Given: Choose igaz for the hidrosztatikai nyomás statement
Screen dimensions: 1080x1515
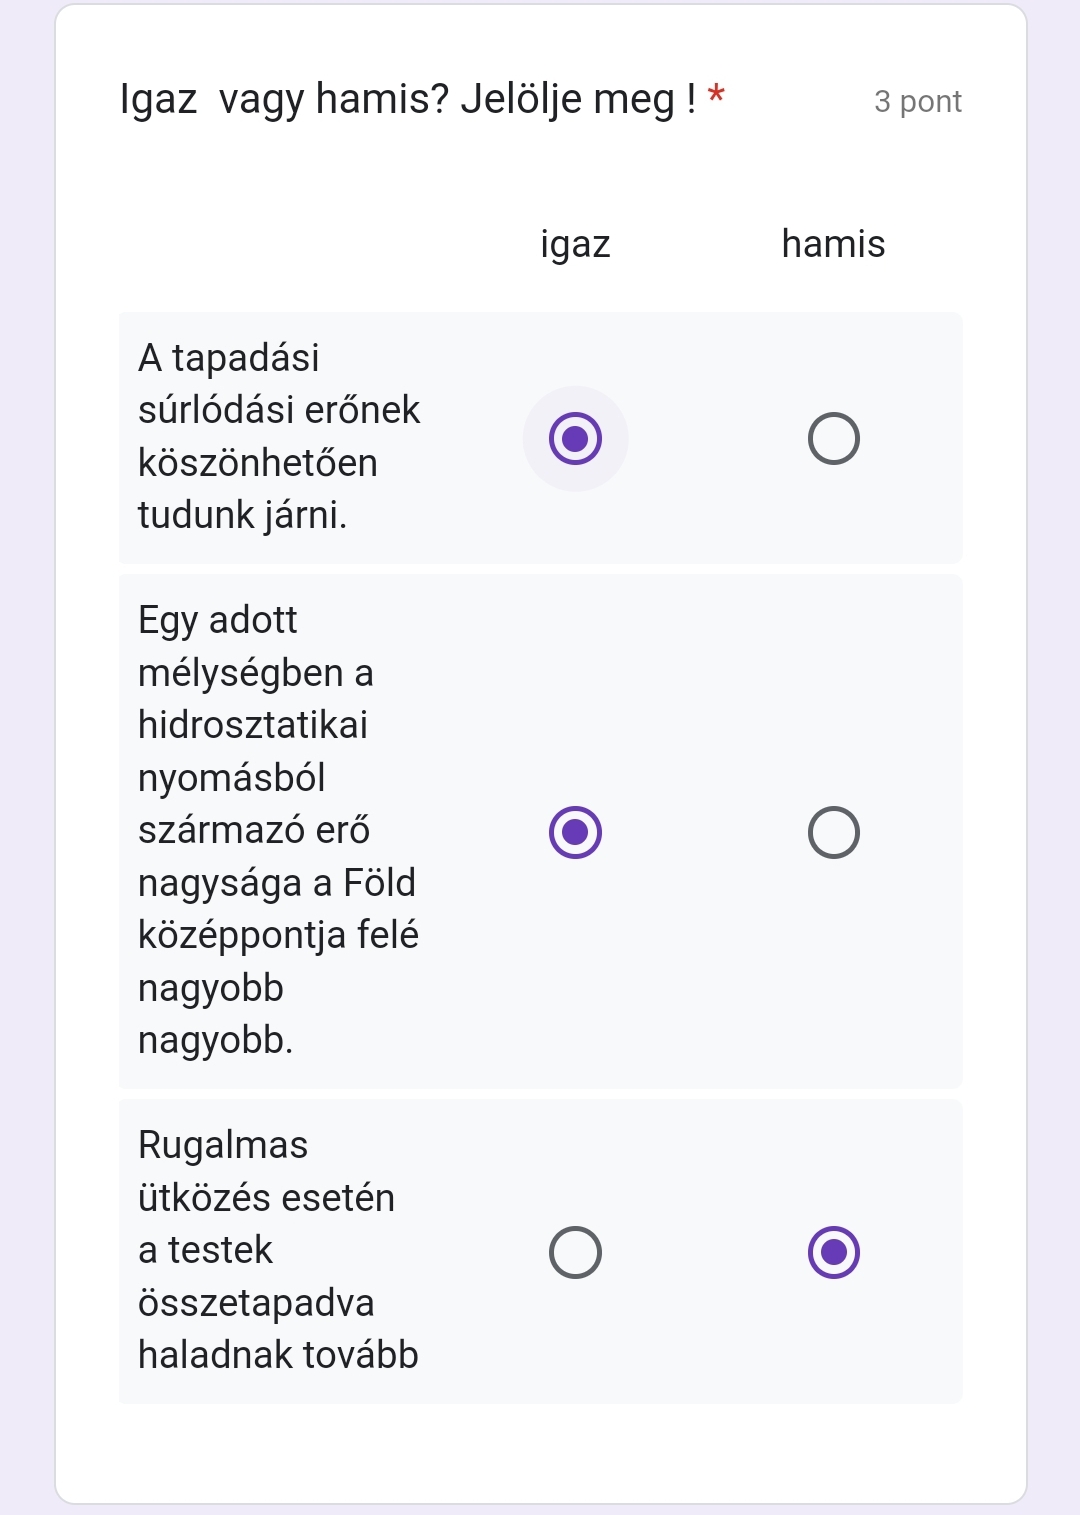Looking at the screenshot, I should 575,832.
